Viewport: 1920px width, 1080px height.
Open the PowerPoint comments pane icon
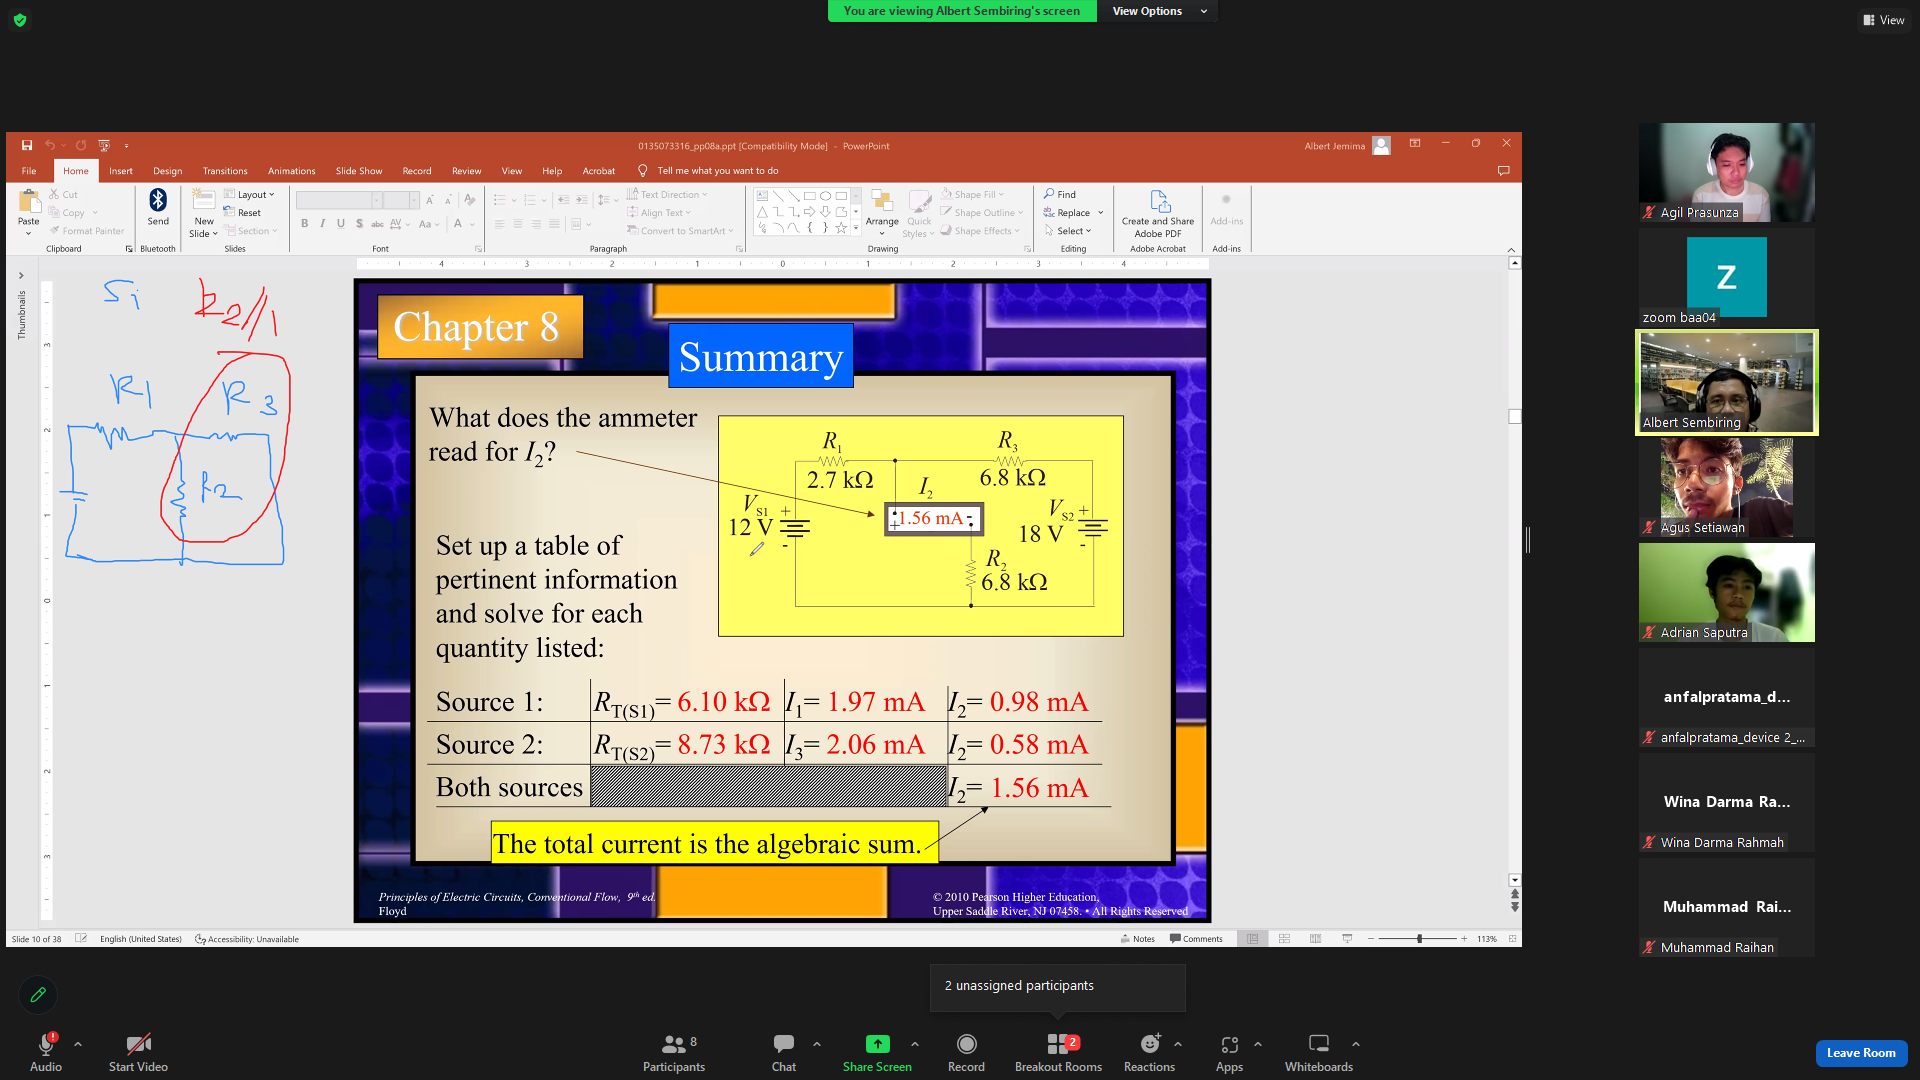click(x=1503, y=171)
